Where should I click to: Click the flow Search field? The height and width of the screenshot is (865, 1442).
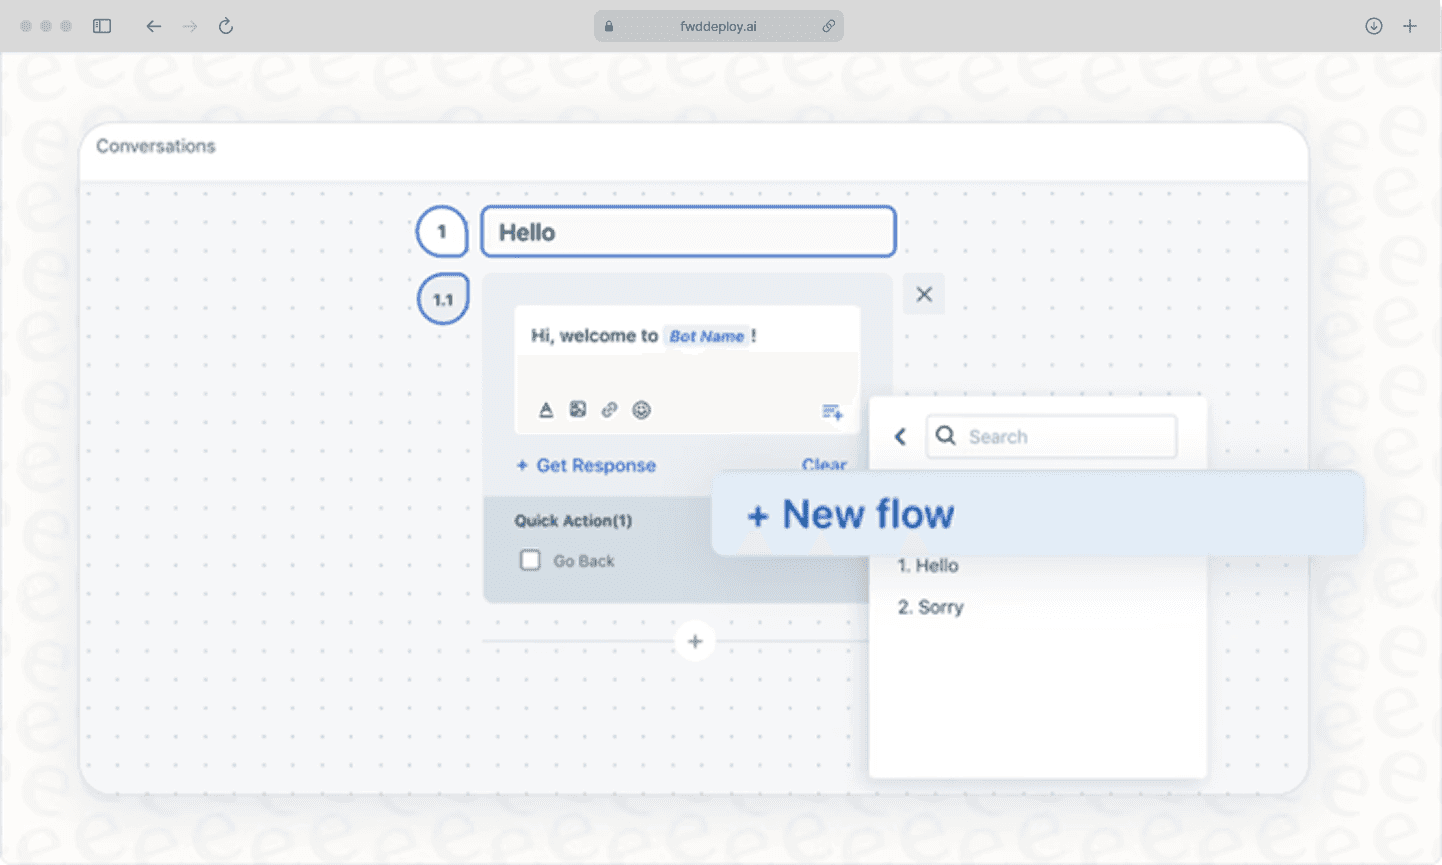pos(1051,437)
